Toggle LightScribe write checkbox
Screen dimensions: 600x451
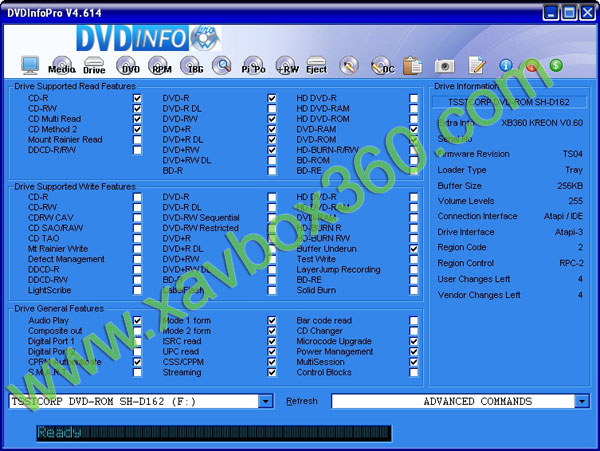[x=137, y=290]
